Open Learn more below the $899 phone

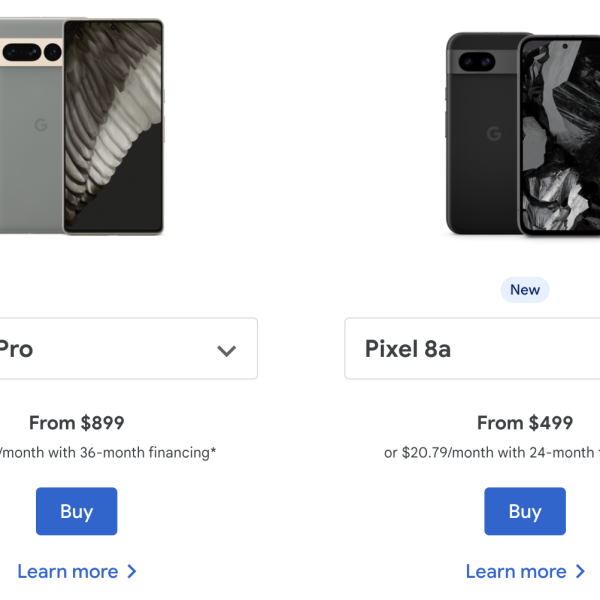(x=67, y=572)
